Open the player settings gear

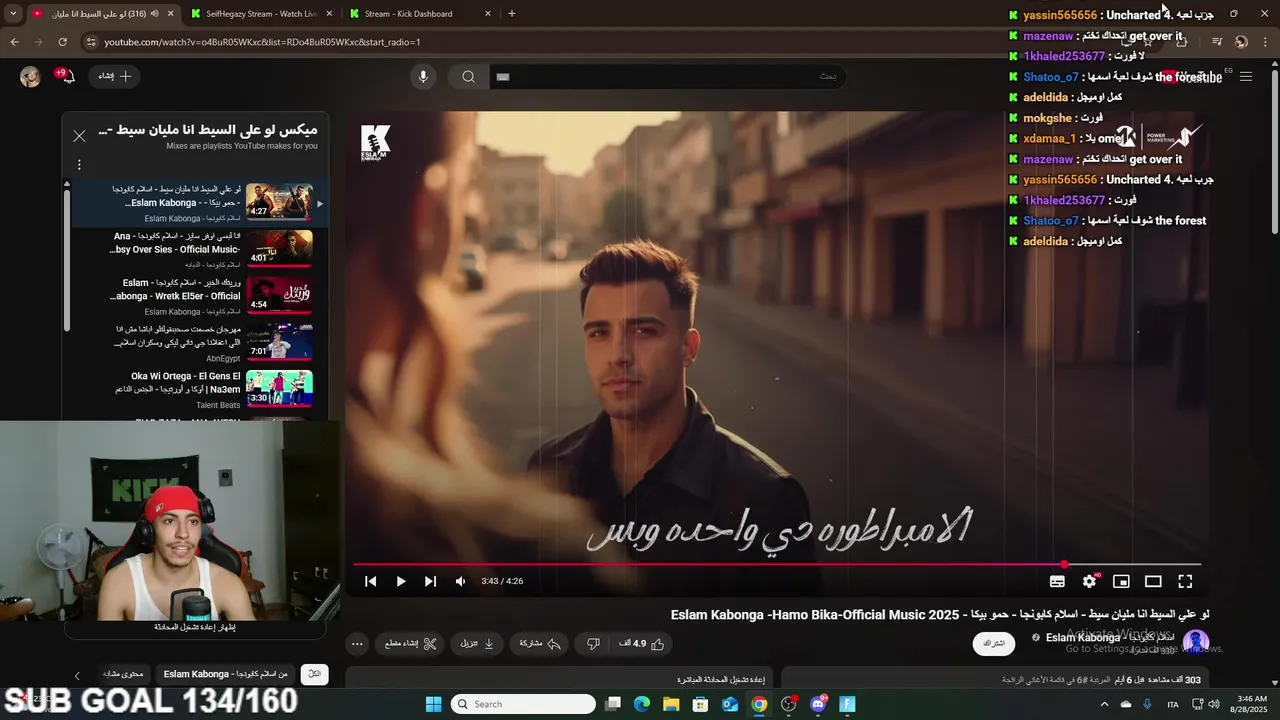point(1090,581)
